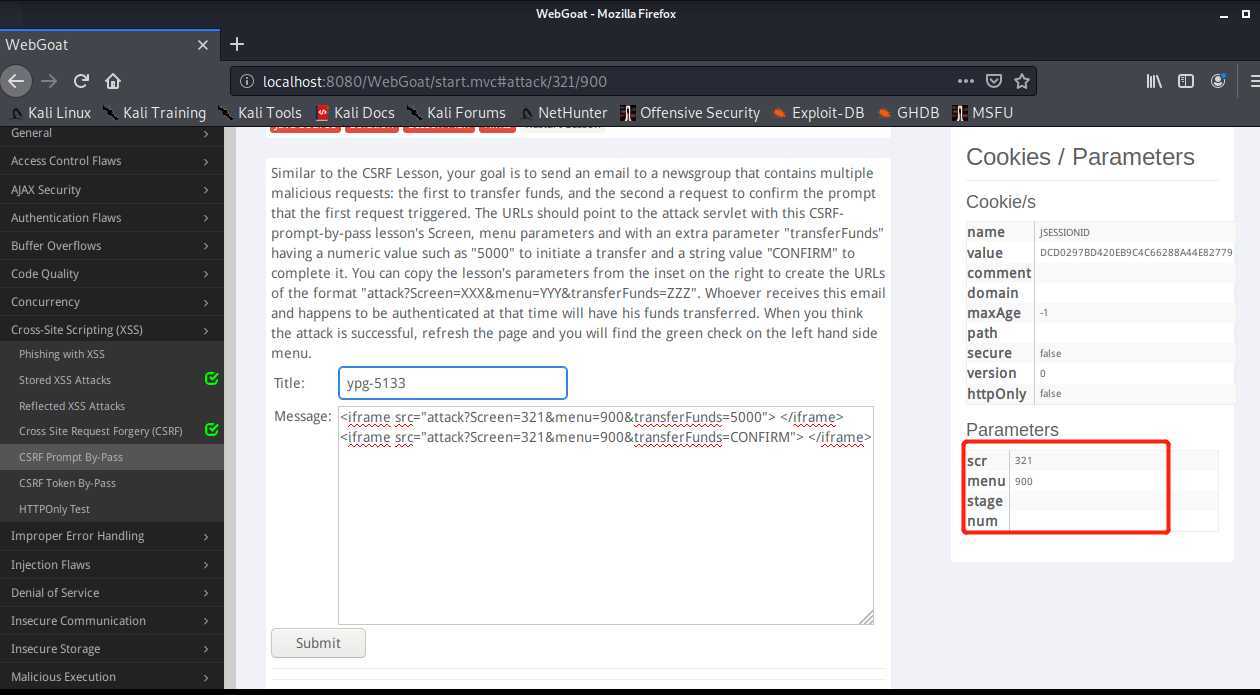Expand Injection Flaws category

[x=112, y=564]
